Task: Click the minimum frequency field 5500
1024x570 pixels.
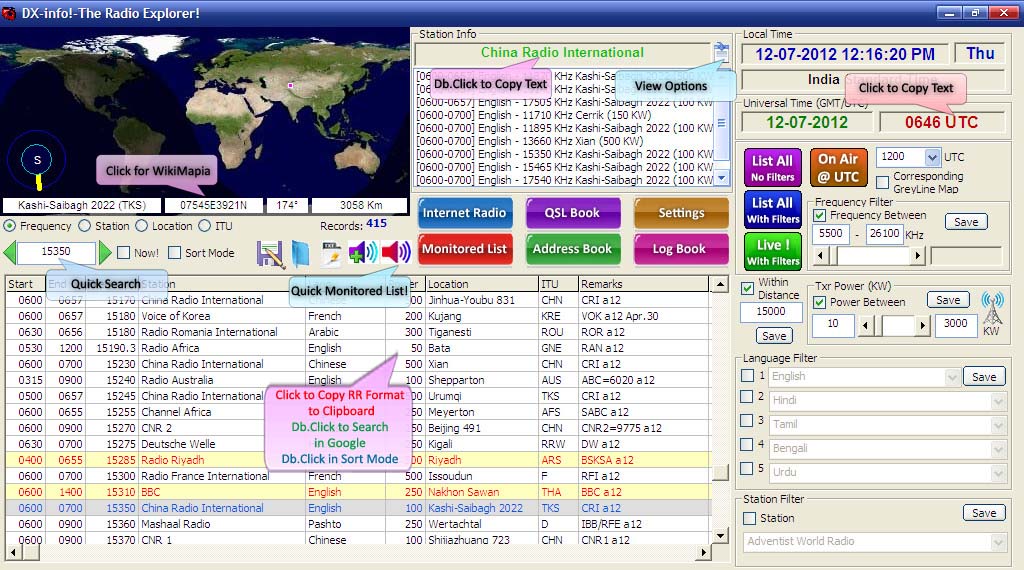Action: click(831, 233)
